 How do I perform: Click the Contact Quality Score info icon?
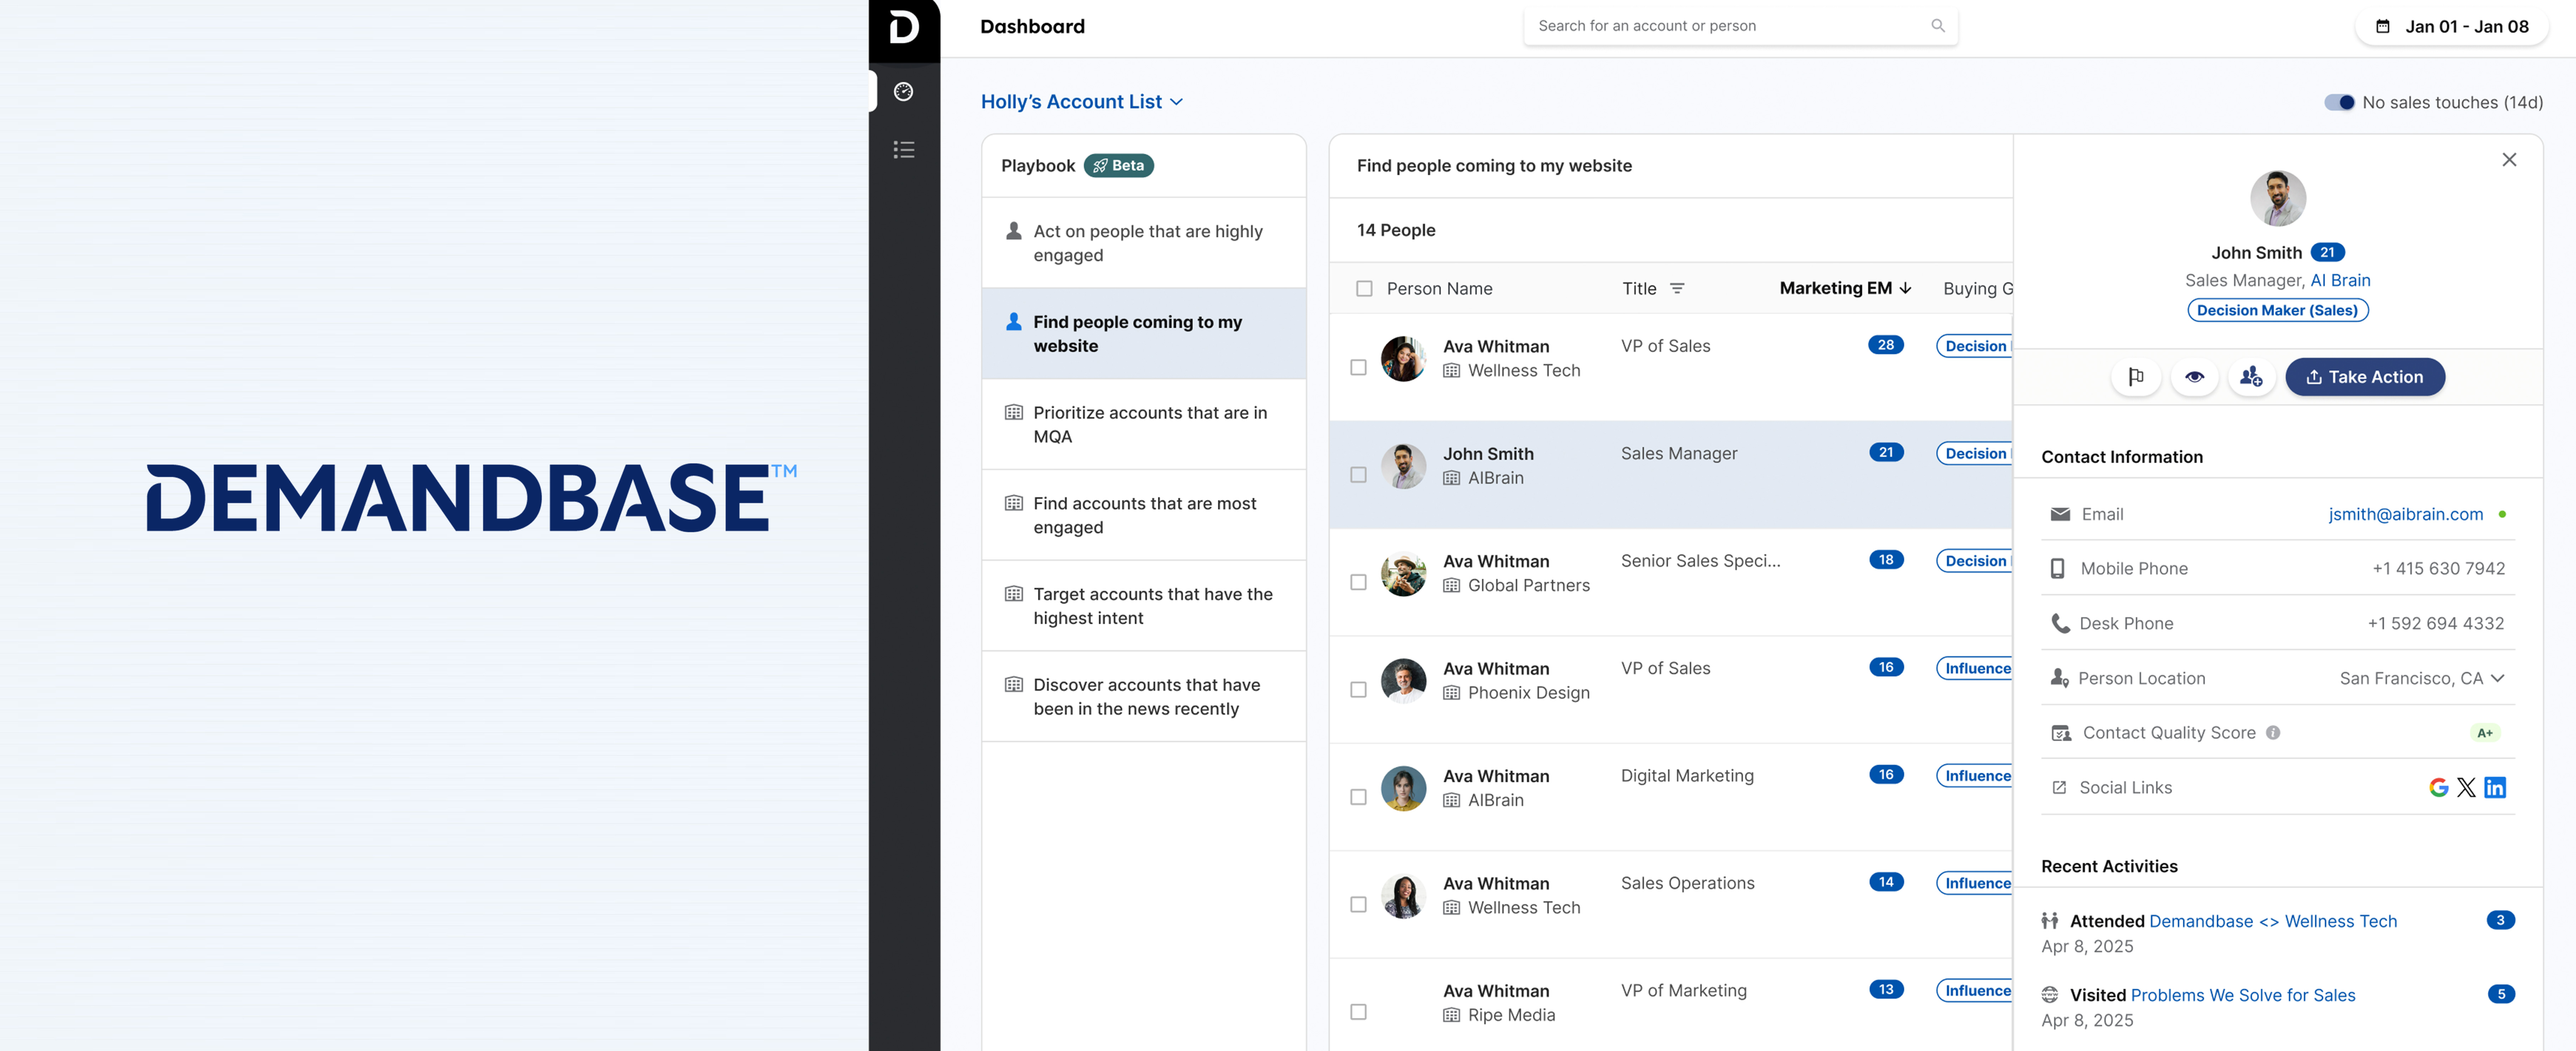[x=2273, y=733]
